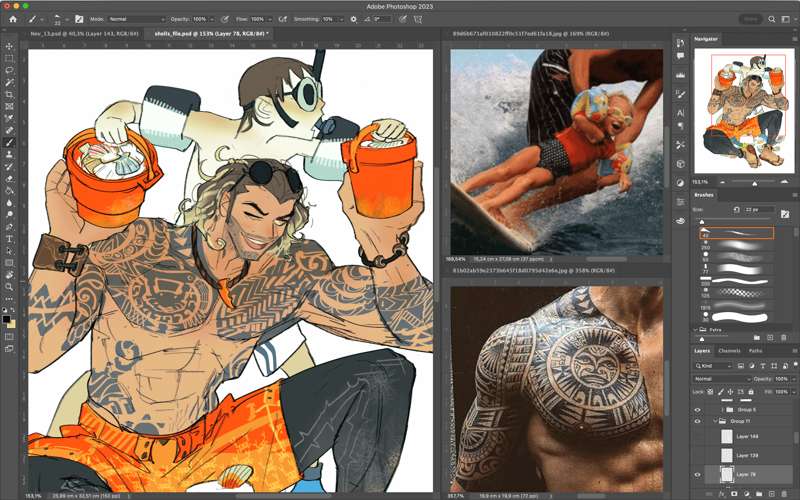Open the Character panel icon in dock
800x500 pixels.
(x=680, y=113)
